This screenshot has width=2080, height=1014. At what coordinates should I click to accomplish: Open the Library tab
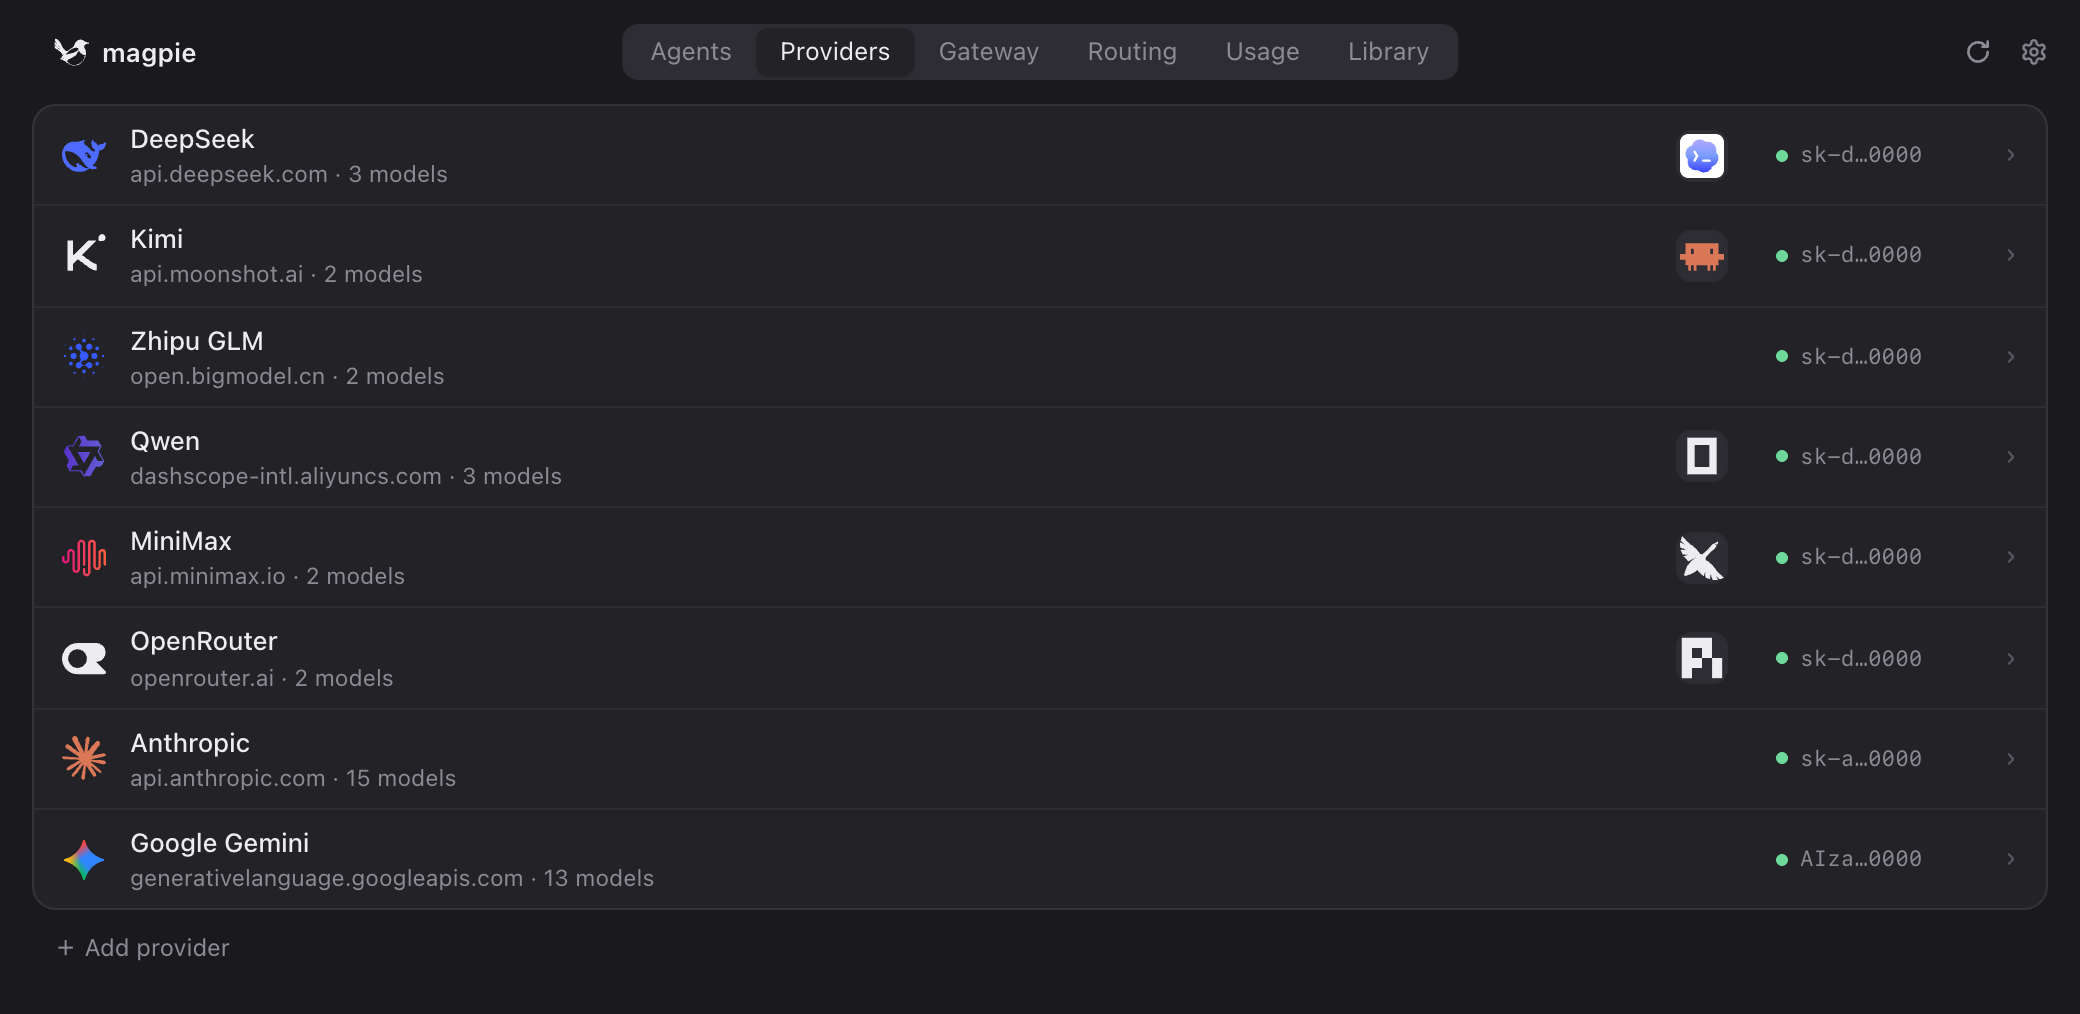tap(1388, 52)
